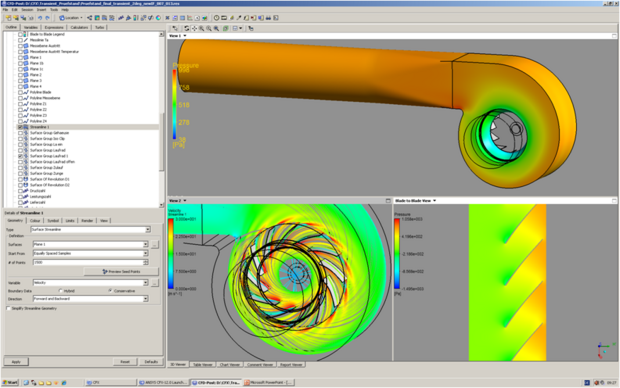This screenshot has height=388, width=620.
Task: Click the Apply button
Action: pyautogui.click(x=16, y=362)
